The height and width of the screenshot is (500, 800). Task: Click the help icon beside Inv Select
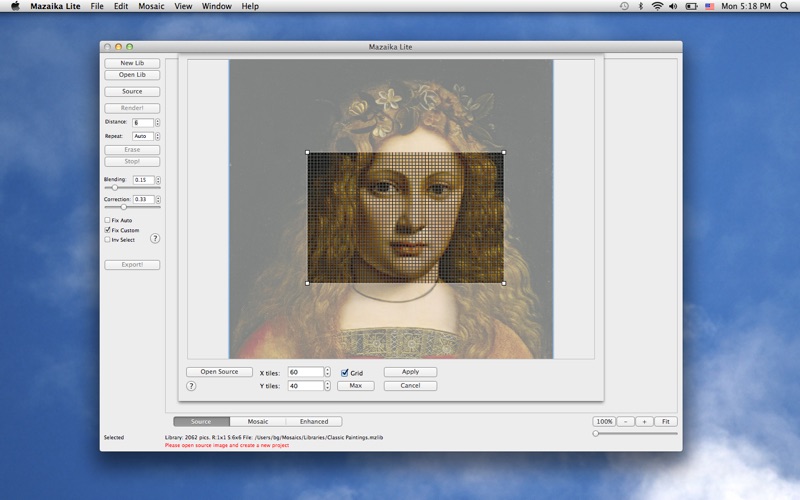[x=155, y=238]
